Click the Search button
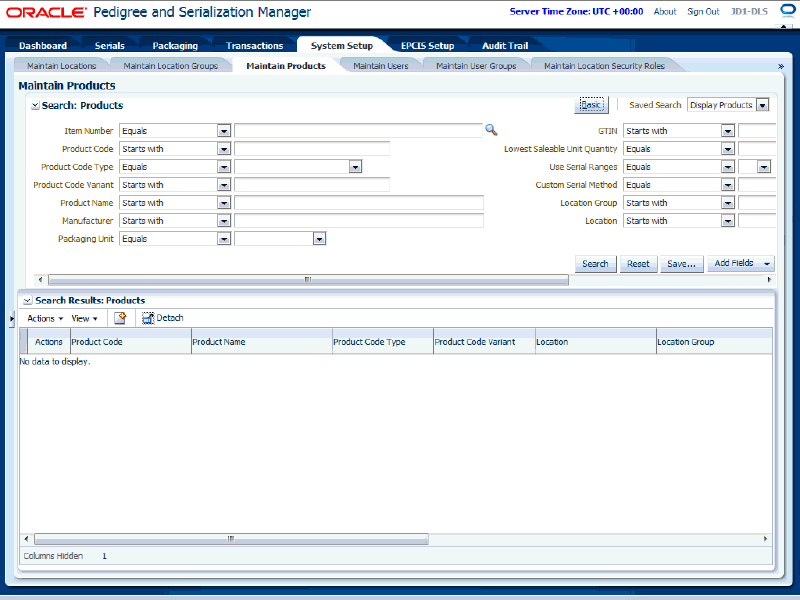Image resolution: width=800 pixels, height=600 pixels. (595, 264)
